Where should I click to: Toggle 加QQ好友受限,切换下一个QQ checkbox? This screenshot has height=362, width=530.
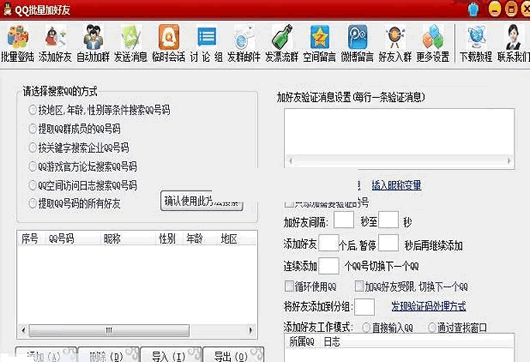(359, 287)
